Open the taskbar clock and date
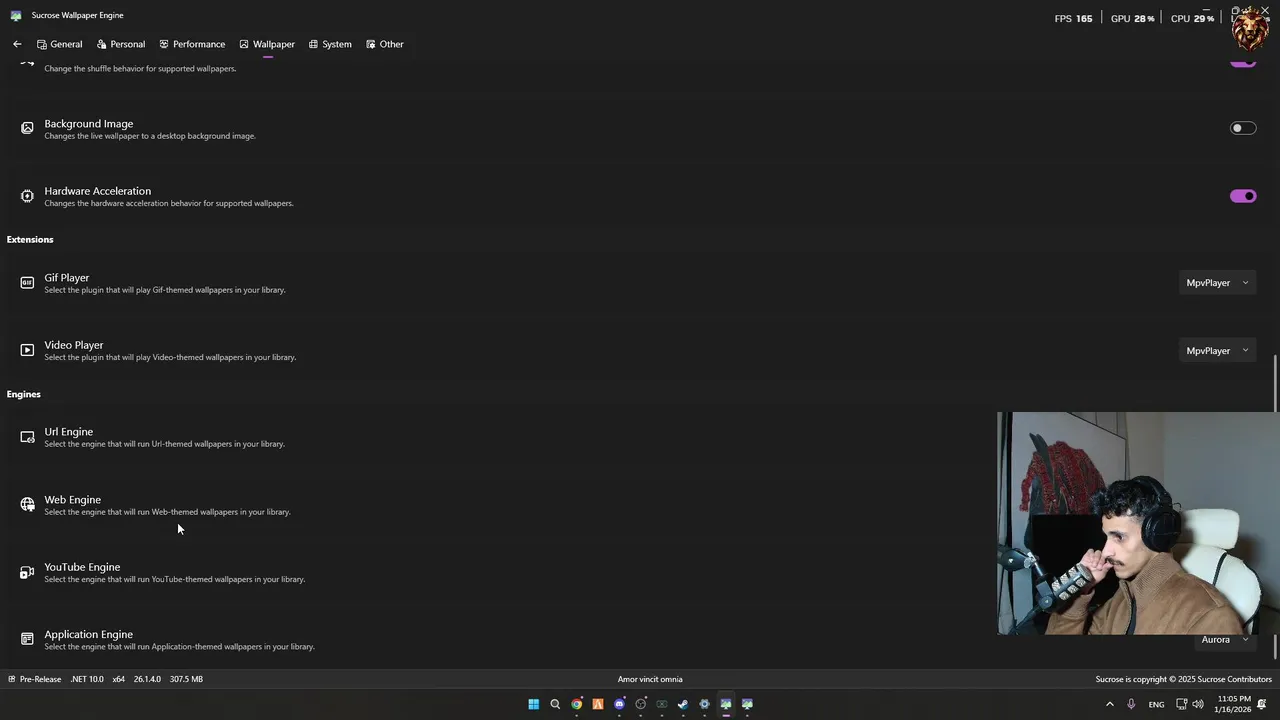1280x720 pixels. (x=1232, y=704)
